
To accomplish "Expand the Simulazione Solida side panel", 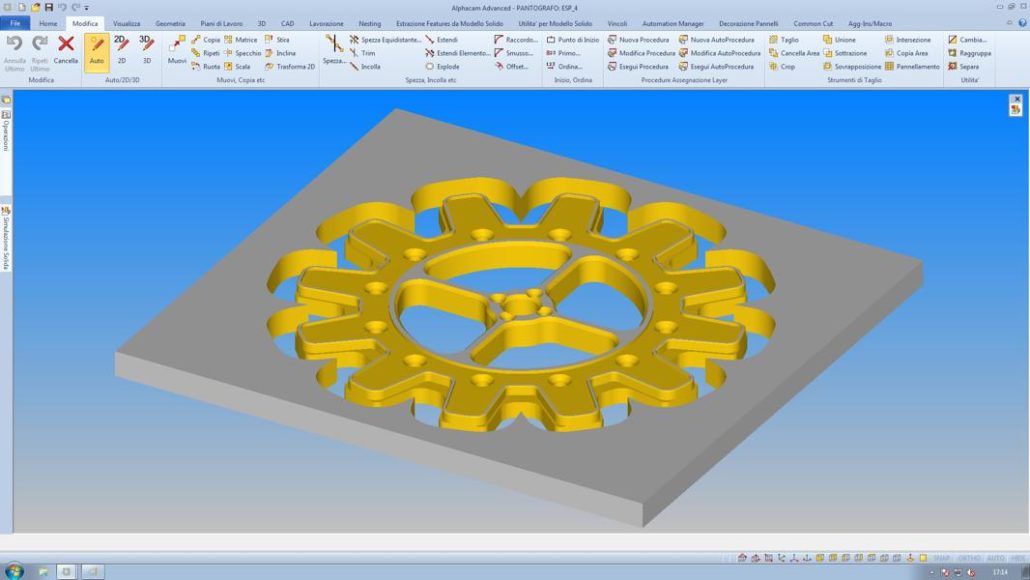I will pos(6,238).
